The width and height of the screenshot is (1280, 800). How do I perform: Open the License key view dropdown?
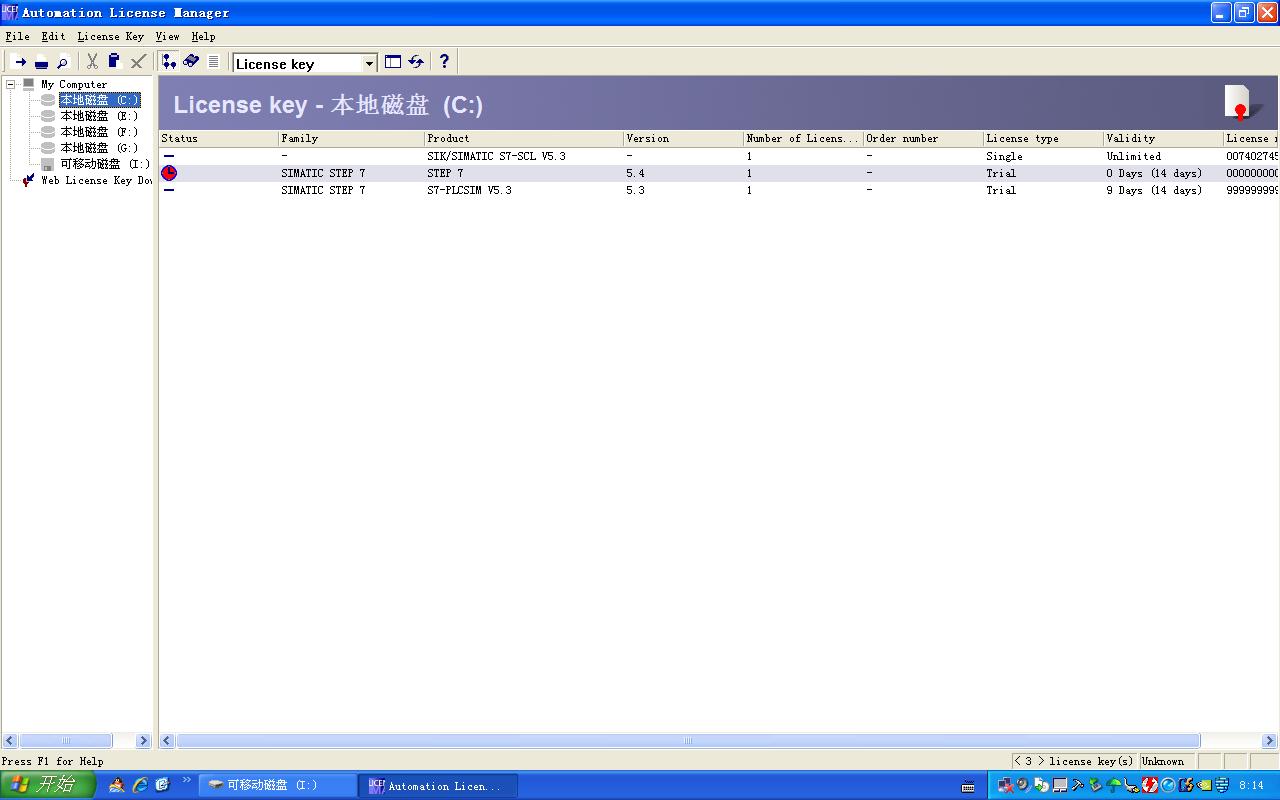click(369, 64)
